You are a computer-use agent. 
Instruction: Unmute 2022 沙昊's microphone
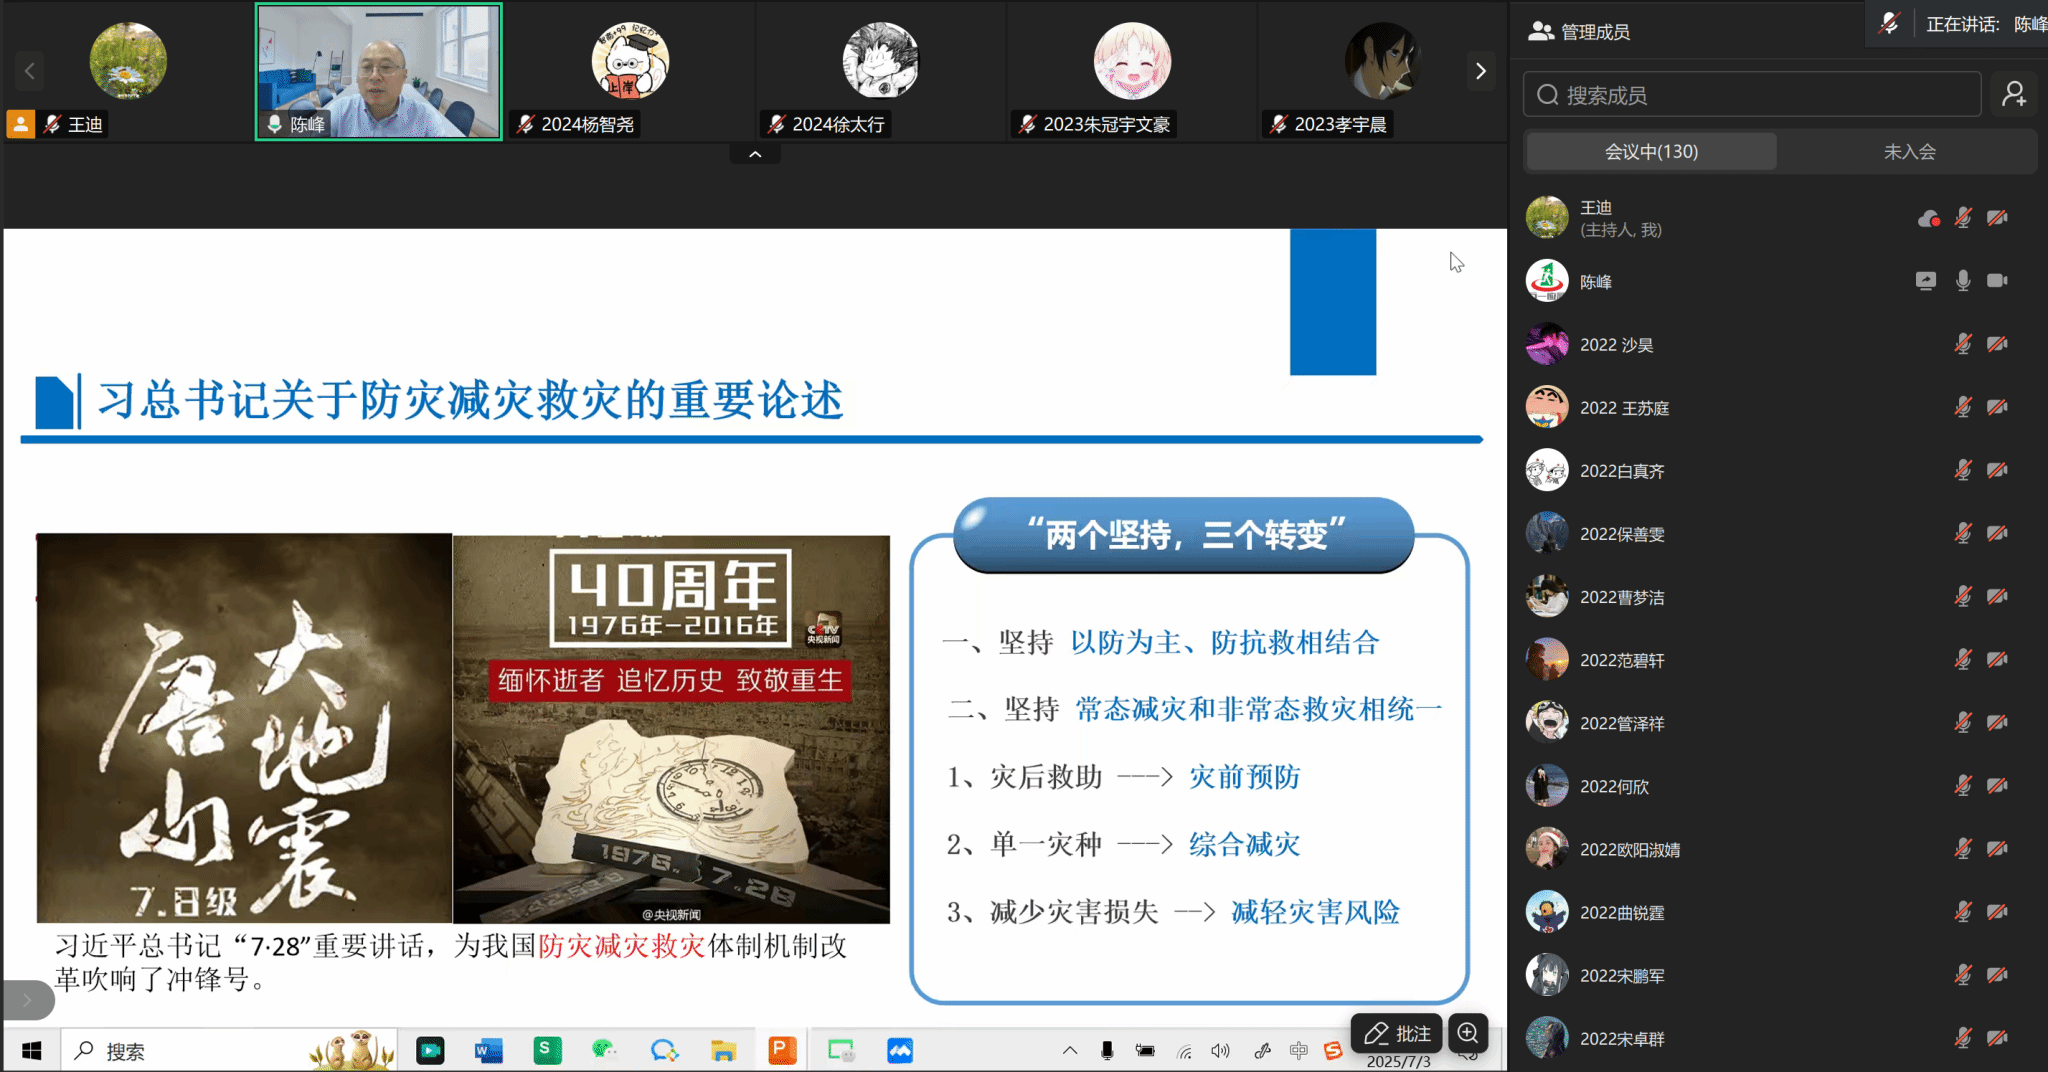coord(1963,344)
